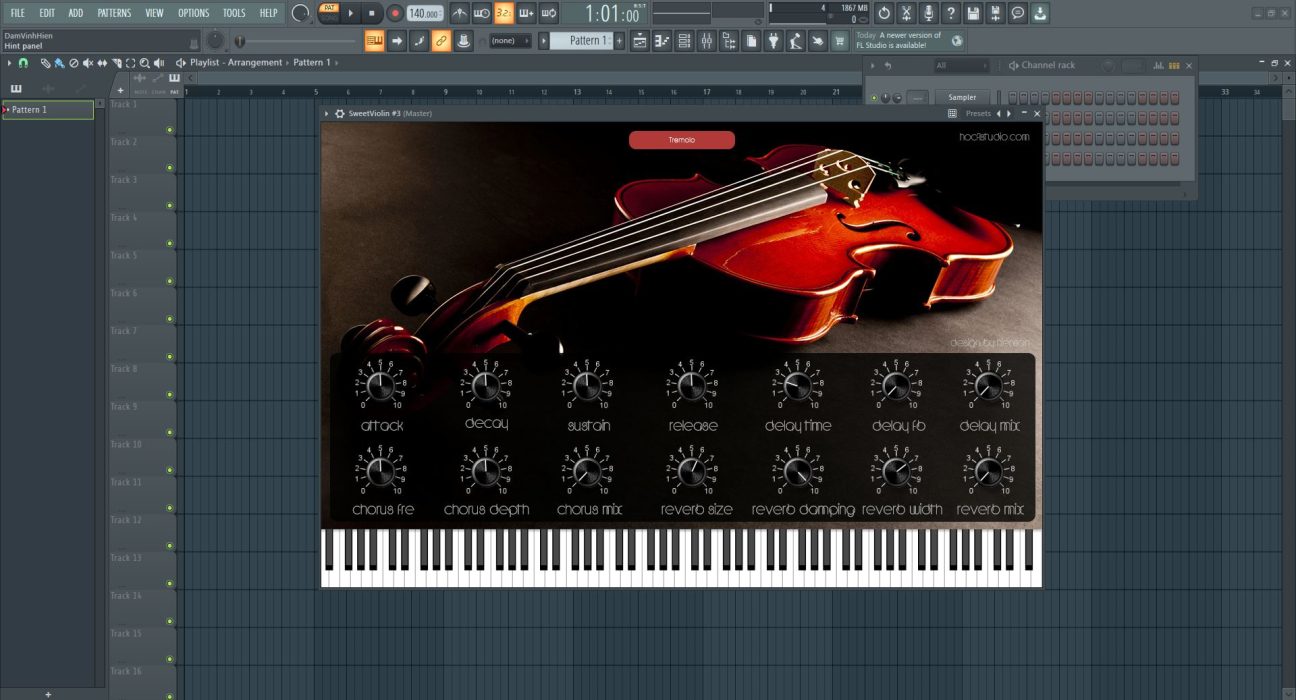Click the save project disk icon
This screenshot has height=700, width=1296.
[x=974, y=13]
